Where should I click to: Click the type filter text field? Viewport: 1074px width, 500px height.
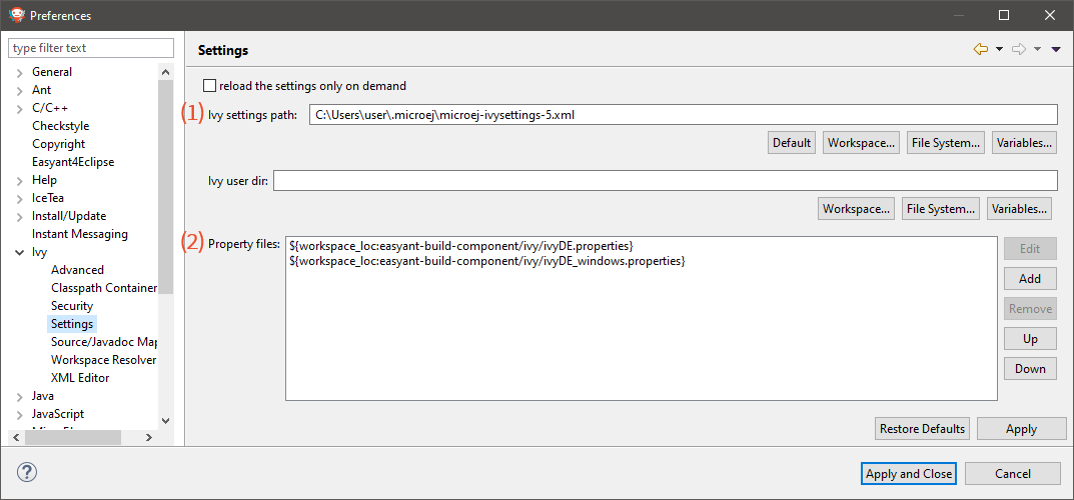(91, 48)
